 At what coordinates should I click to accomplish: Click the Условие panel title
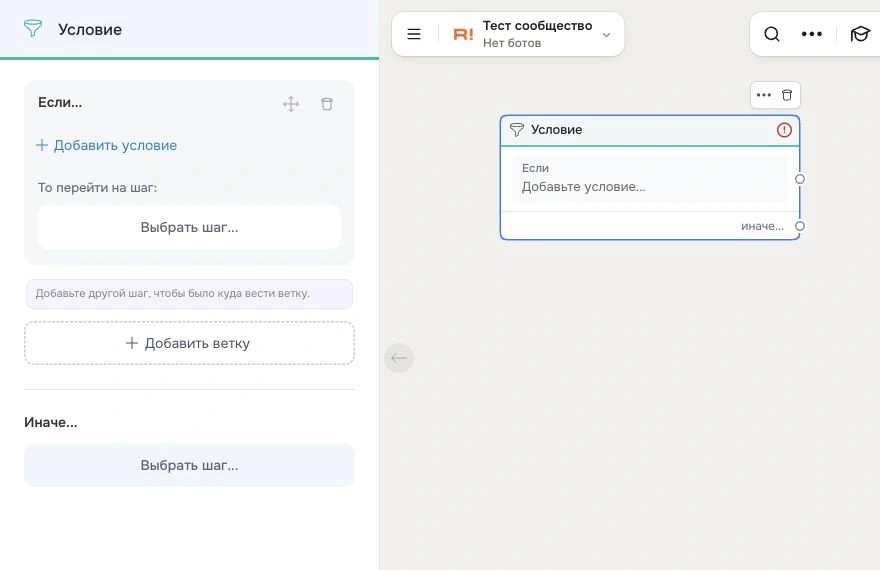[x=90, y=29]
